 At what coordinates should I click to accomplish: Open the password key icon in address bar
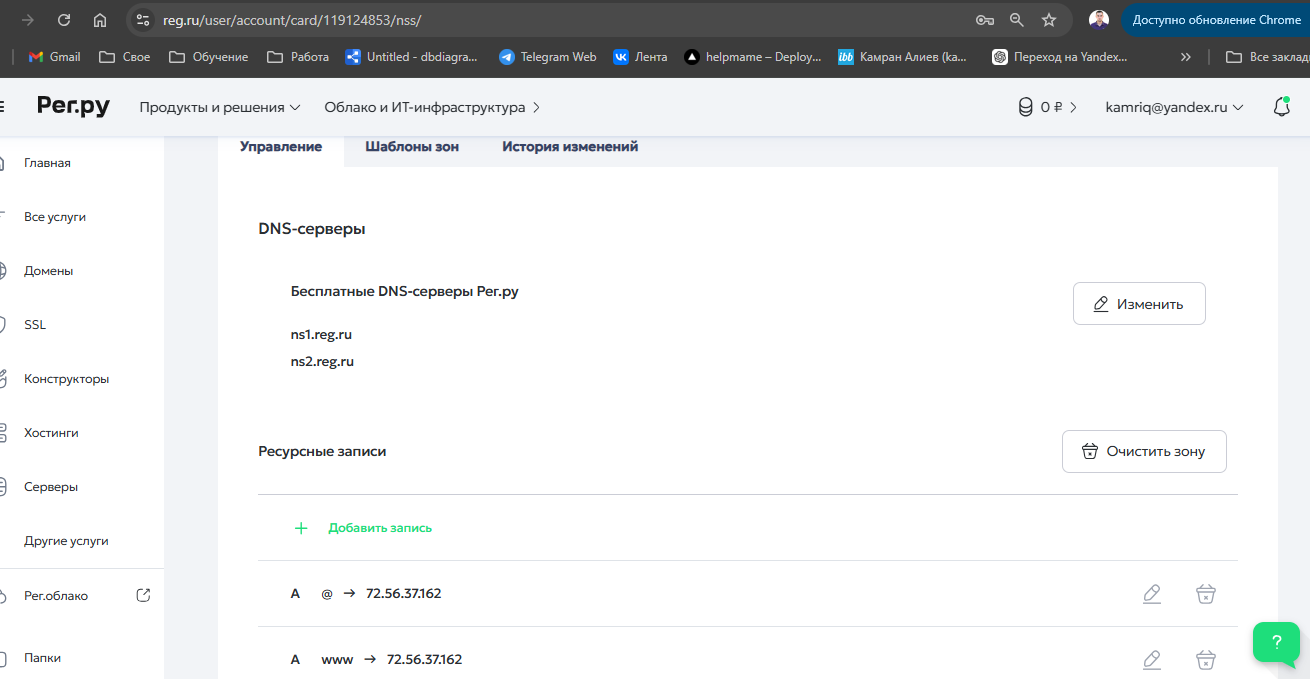985,20
